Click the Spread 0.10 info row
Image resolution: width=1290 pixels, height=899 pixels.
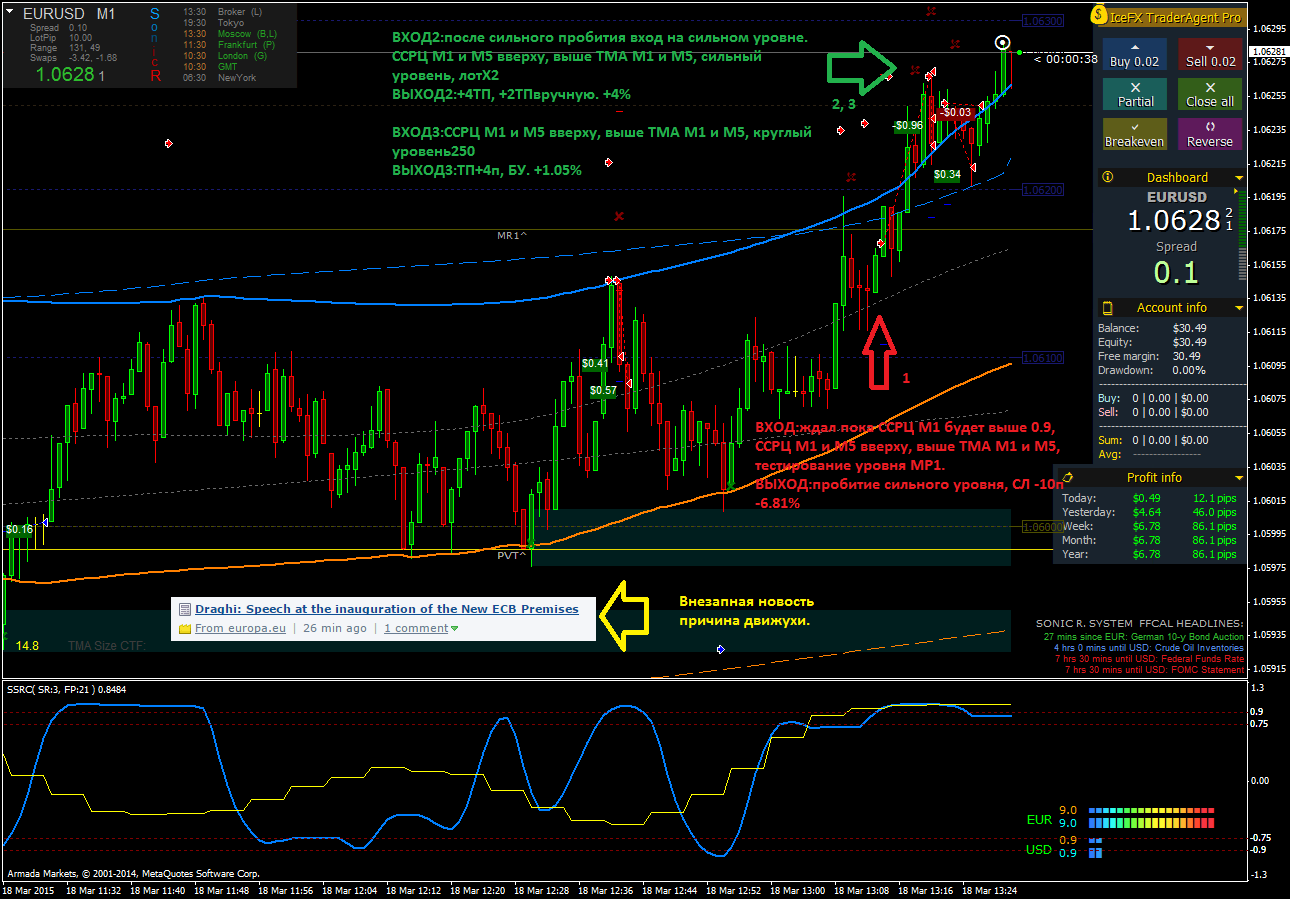pos(61,28)
